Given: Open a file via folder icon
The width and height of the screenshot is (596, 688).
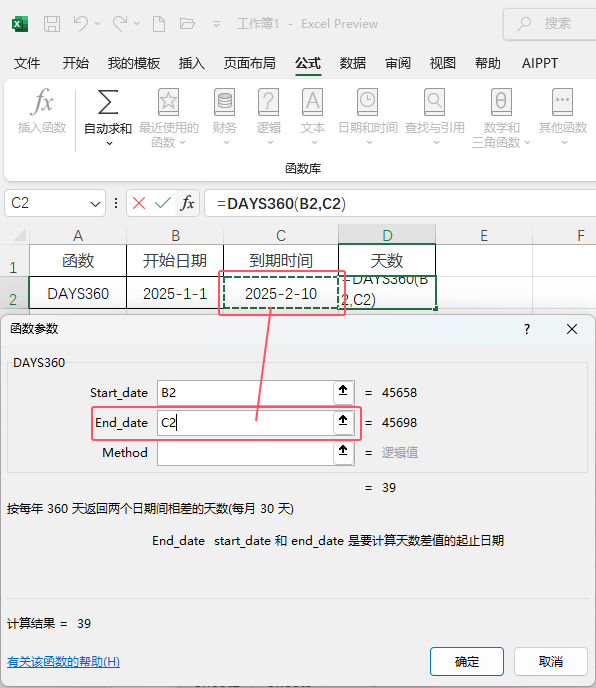Looking at the screenshot, I should point(187,23).
